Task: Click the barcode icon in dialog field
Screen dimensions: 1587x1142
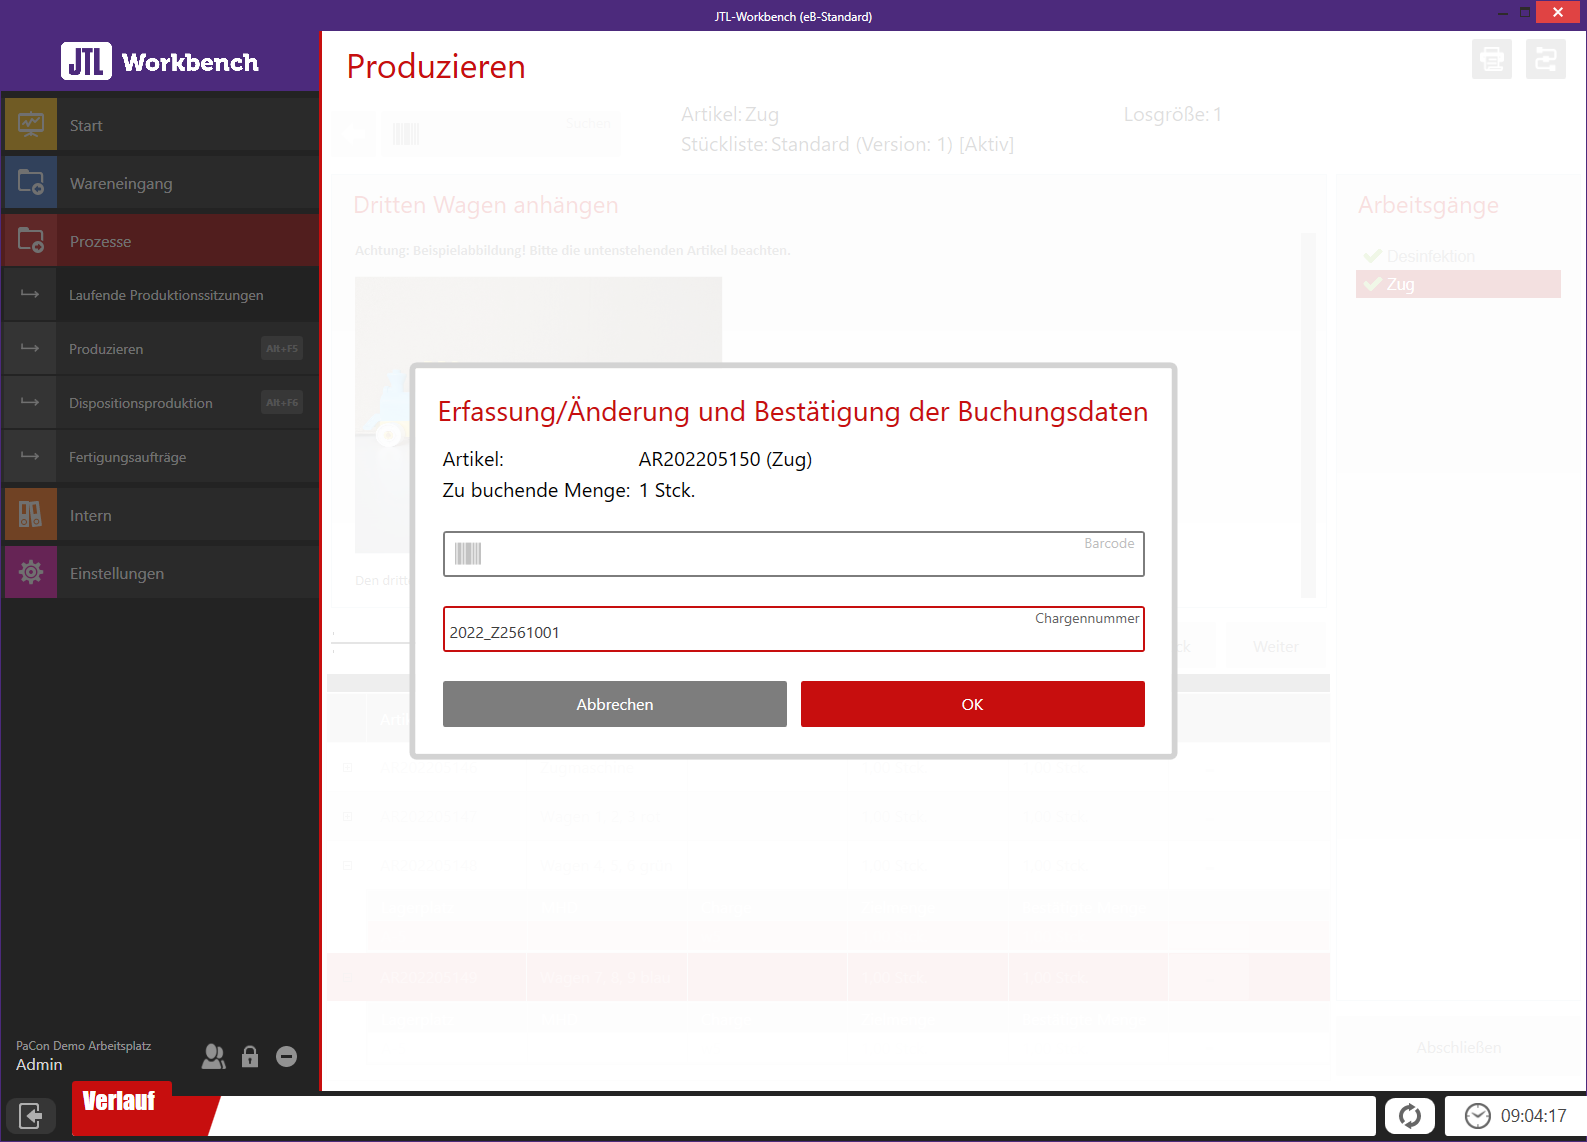Action: tap(468, 554)
